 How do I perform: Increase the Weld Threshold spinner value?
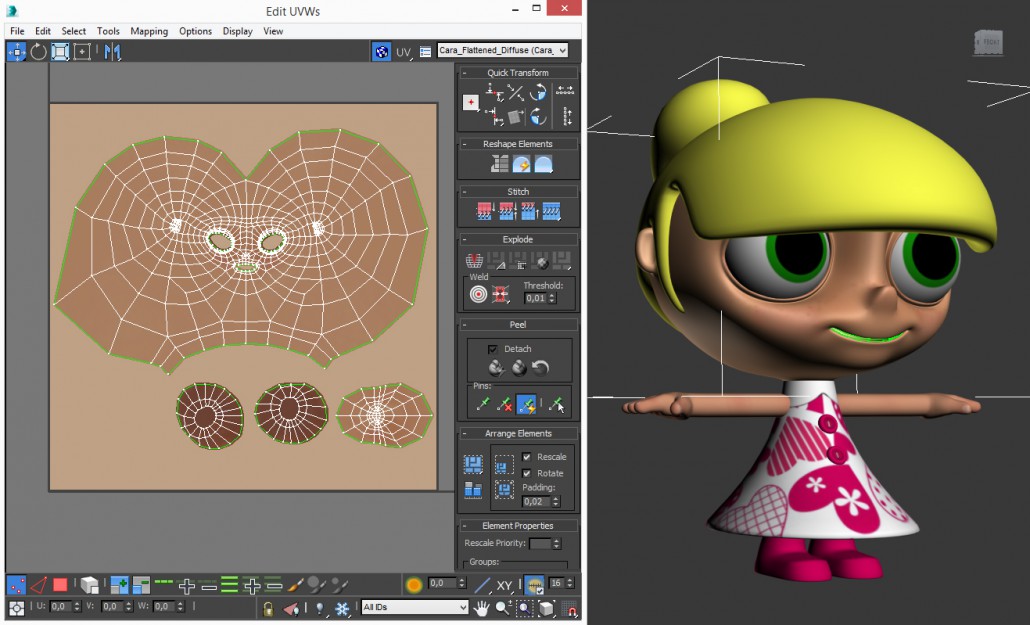(553, 294)
